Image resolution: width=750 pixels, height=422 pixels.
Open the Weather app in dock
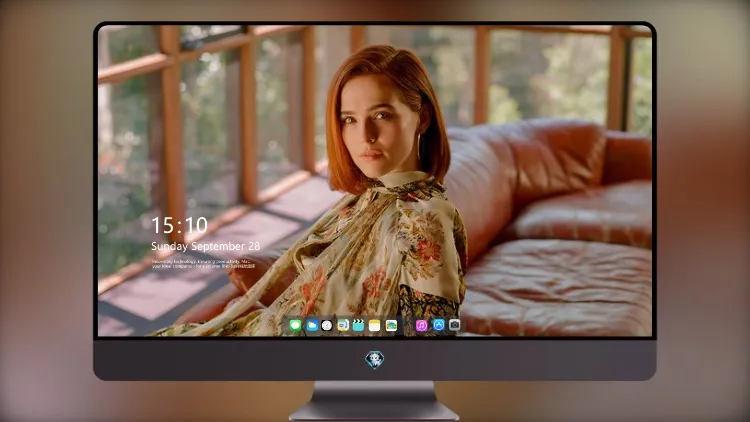pyautogui.click(x=311, y=325)
